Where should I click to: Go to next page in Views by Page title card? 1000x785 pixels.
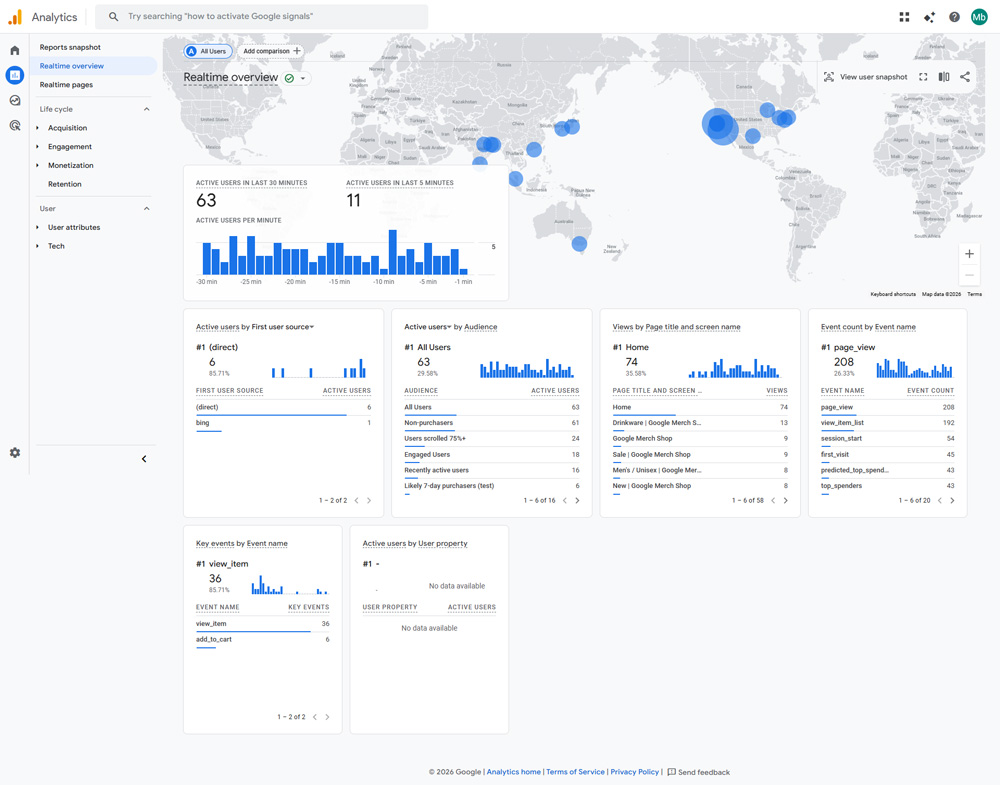786,501
